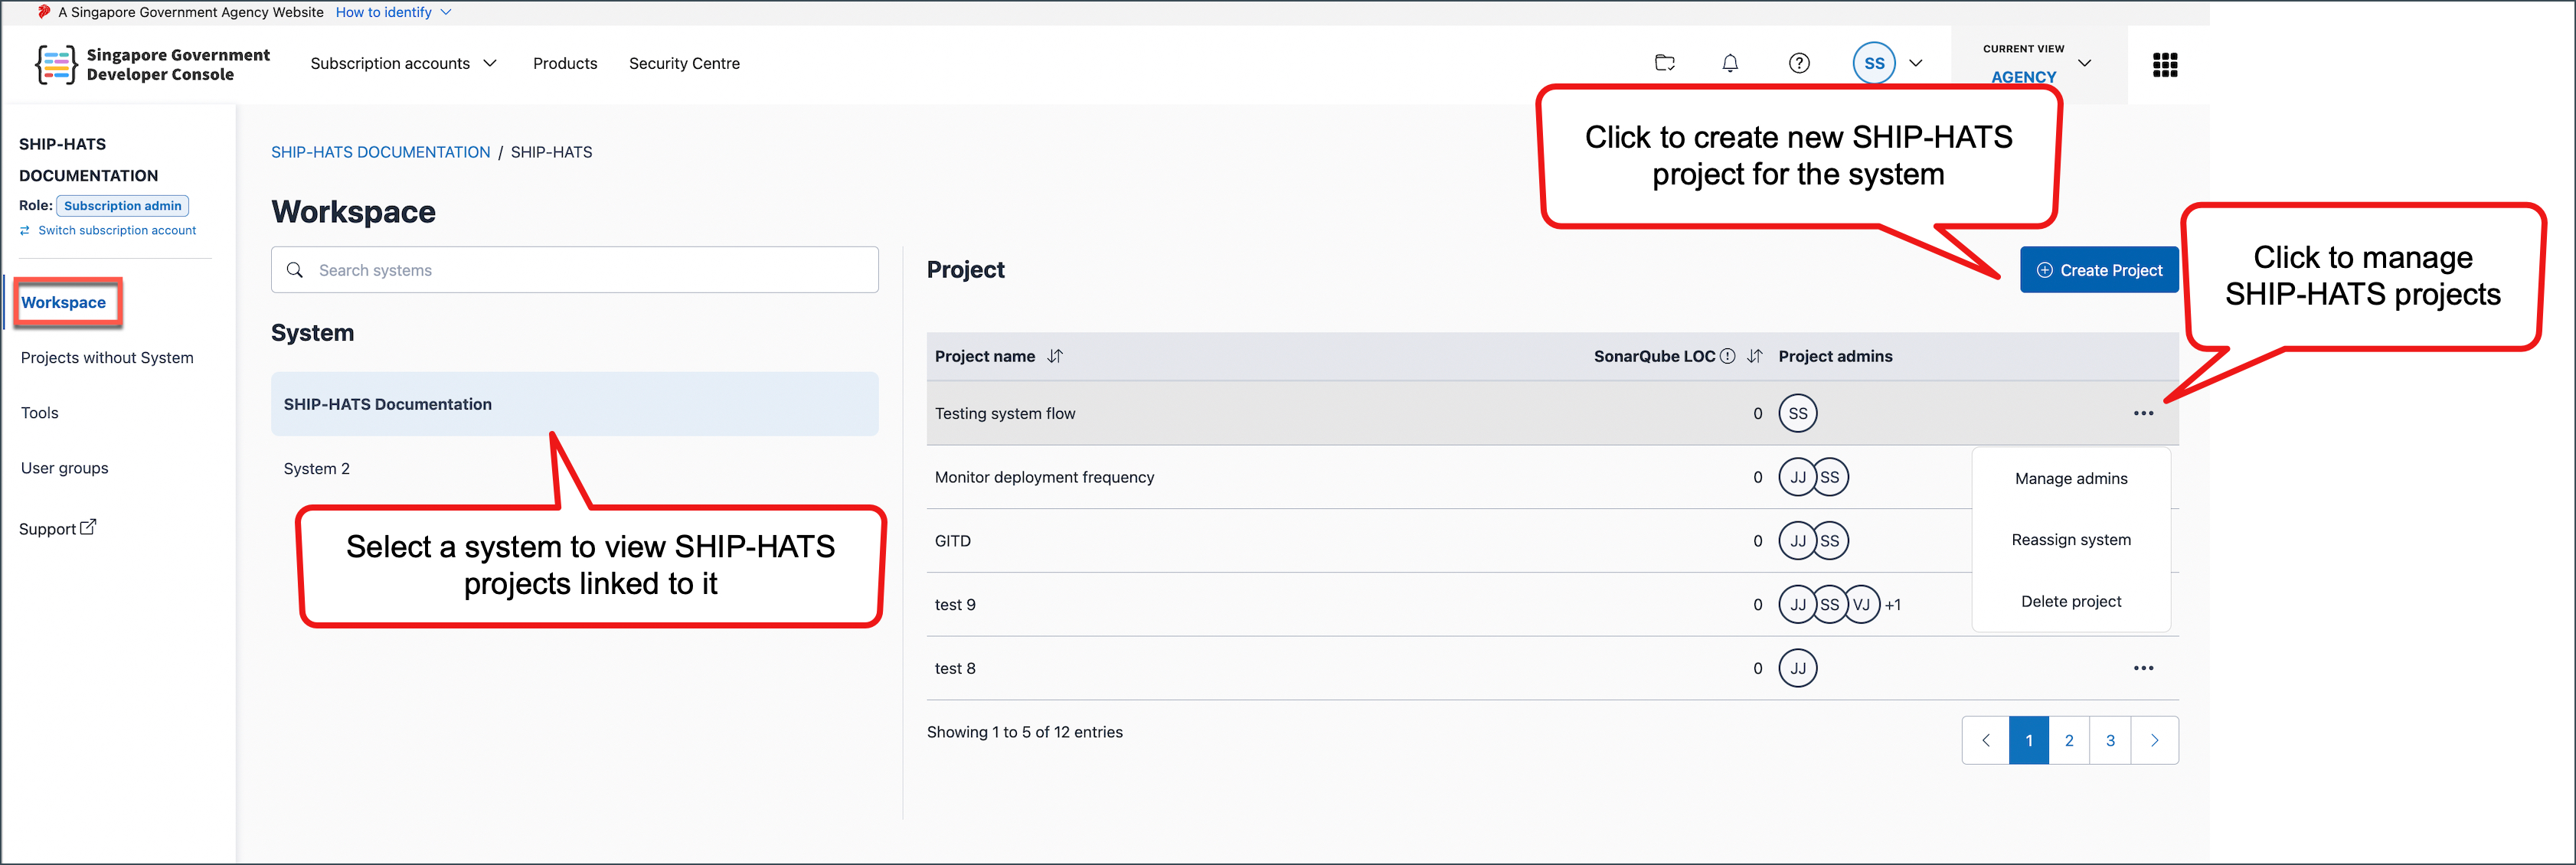
Task: Expand the user avatar chevron
Action: (x=1915, y=63)
